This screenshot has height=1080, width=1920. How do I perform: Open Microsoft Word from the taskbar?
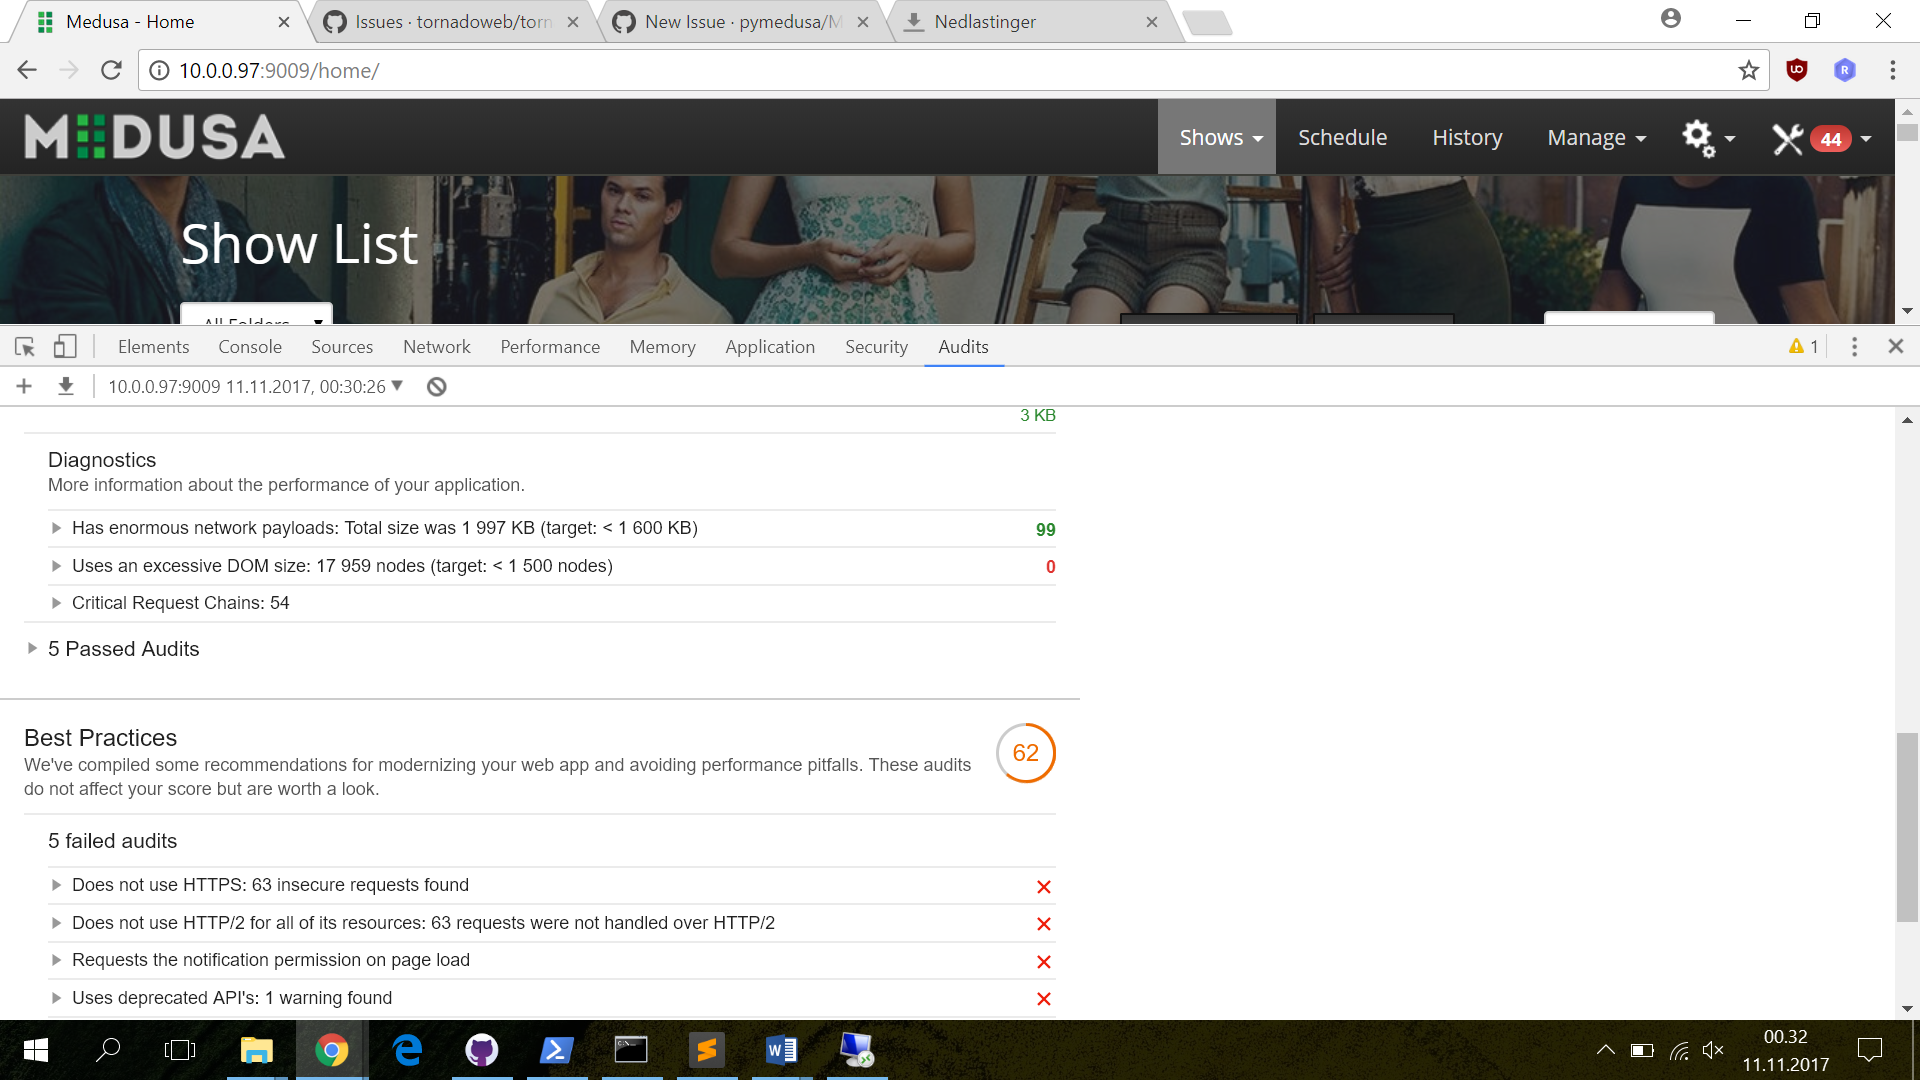781,1050
